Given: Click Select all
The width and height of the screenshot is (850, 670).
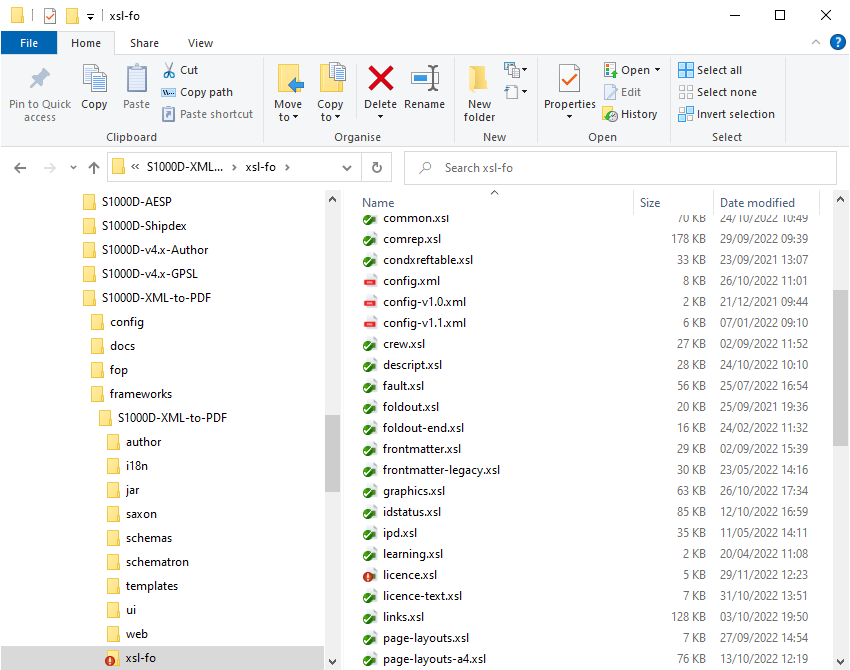Looking at the screenshot, I should pos(710,70).
